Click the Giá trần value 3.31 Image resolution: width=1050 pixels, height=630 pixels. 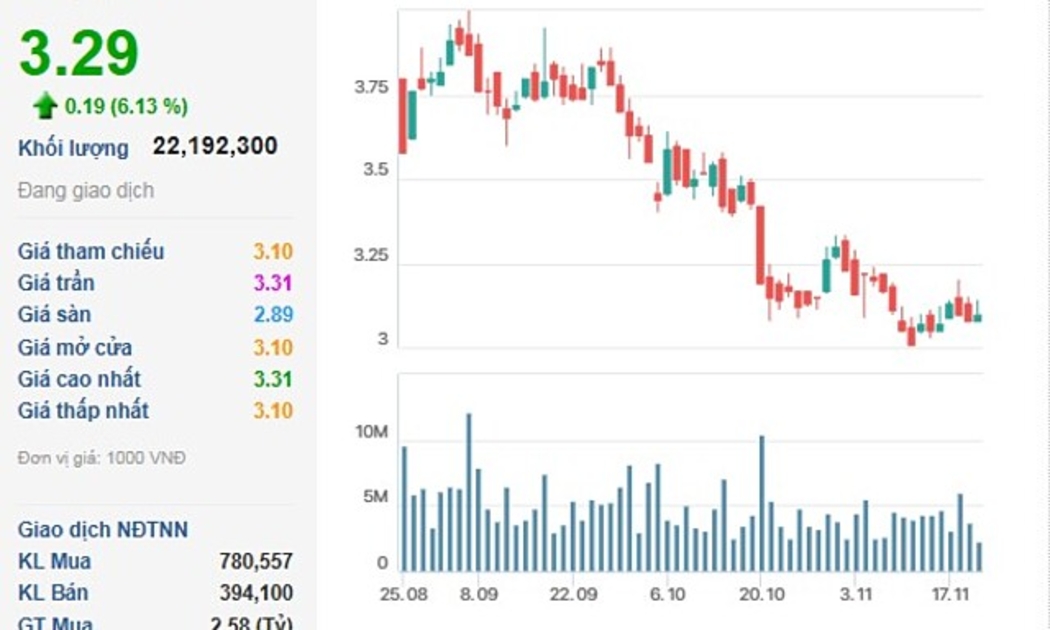(x=273, y=283)
